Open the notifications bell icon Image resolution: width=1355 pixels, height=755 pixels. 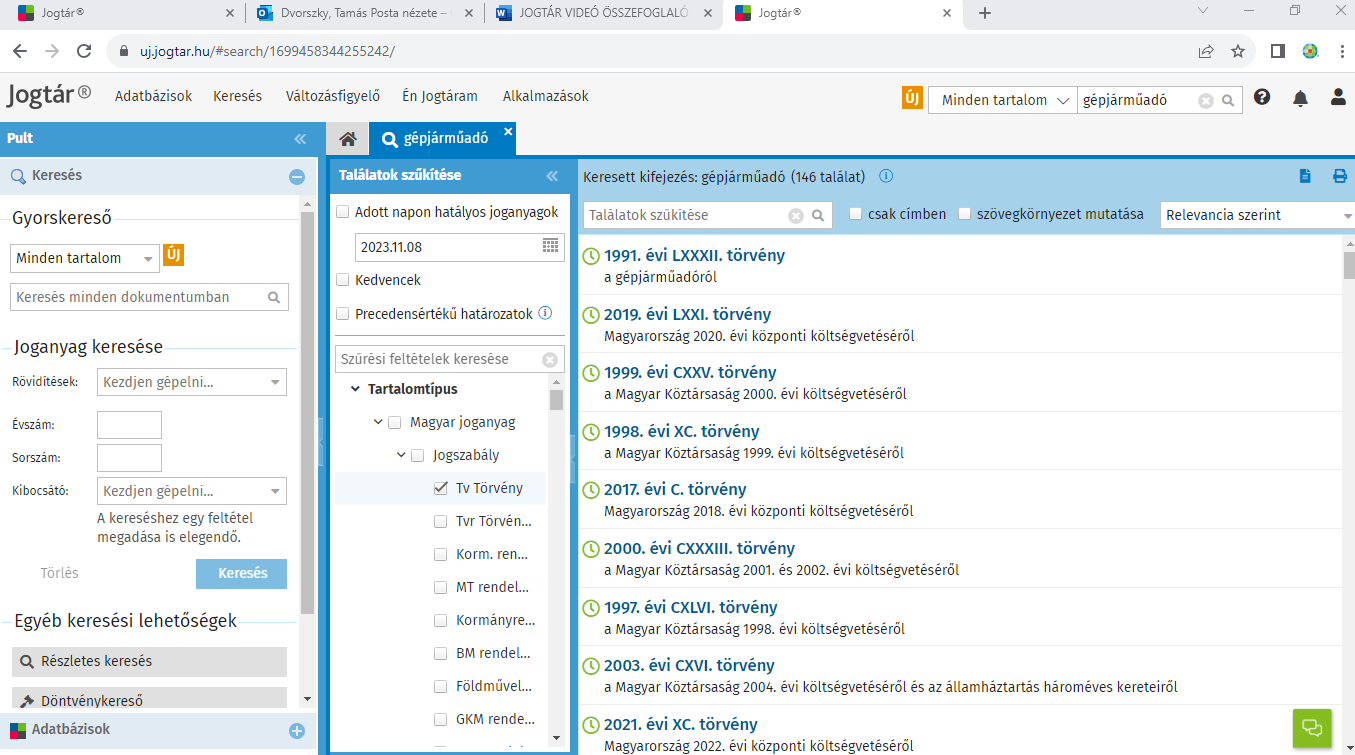(x=1300, y=98)
